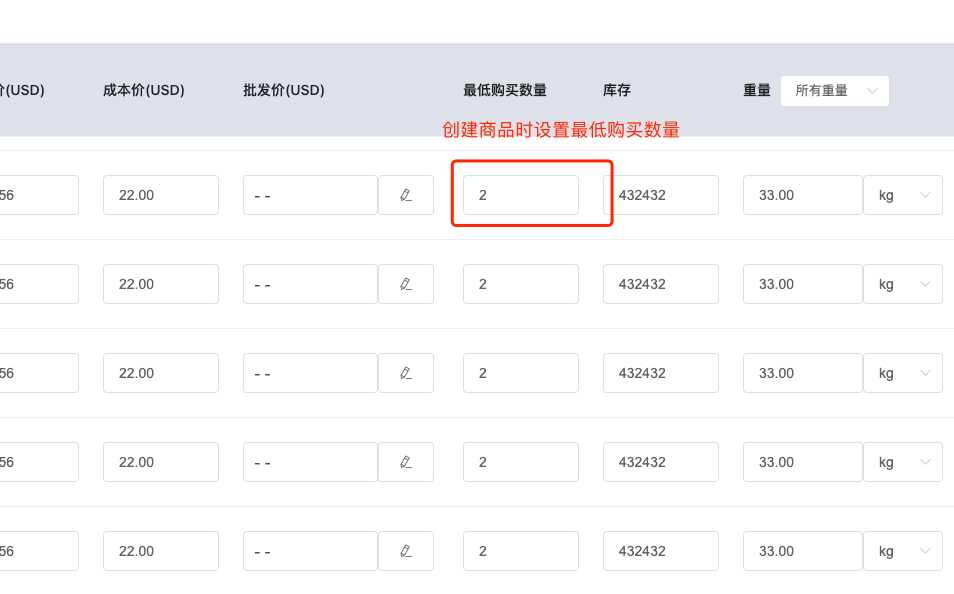Viewport: 954px width, 594px height.
Task: Click the wholesale price edit pencil in second row
Action: 406,284
